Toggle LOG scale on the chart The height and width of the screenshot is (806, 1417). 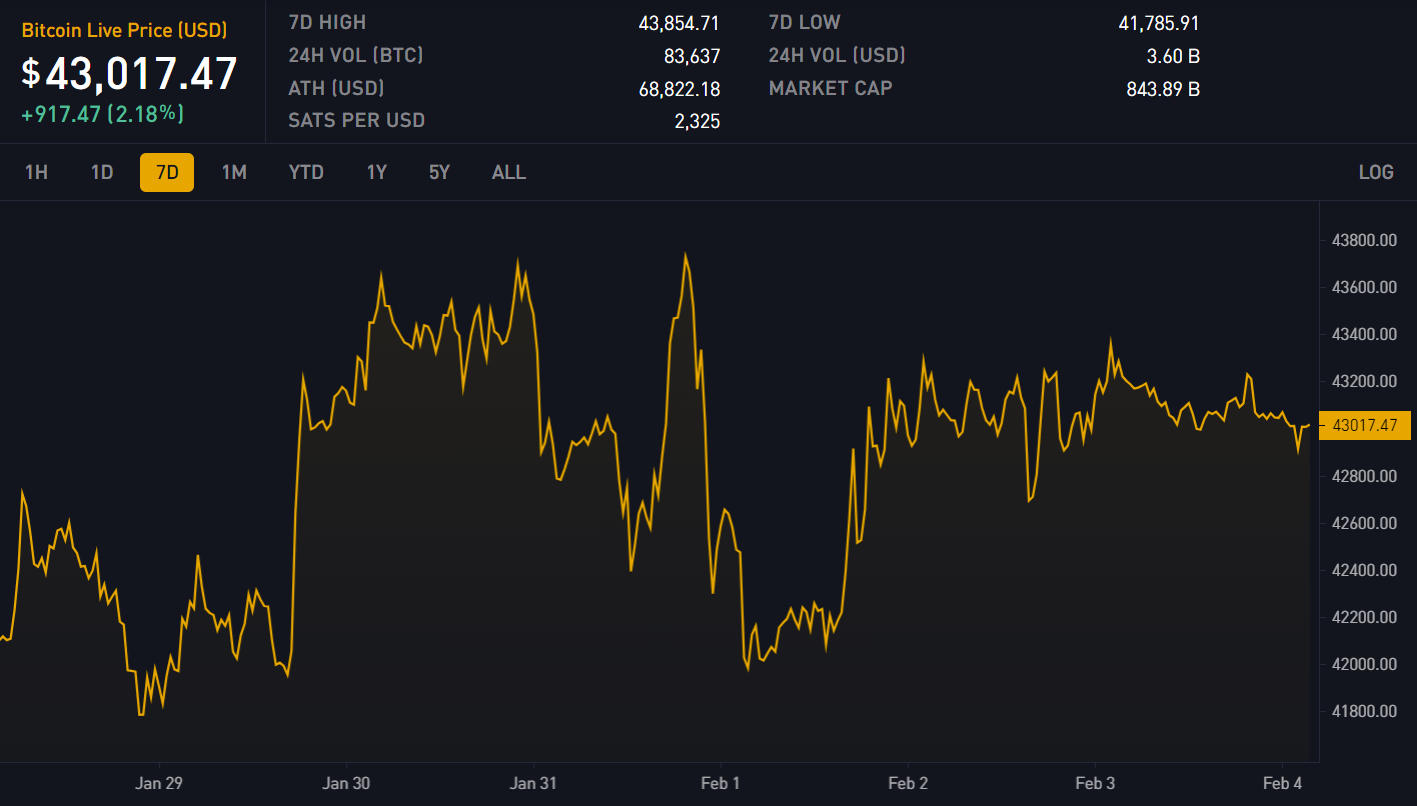pos(1376,172)
